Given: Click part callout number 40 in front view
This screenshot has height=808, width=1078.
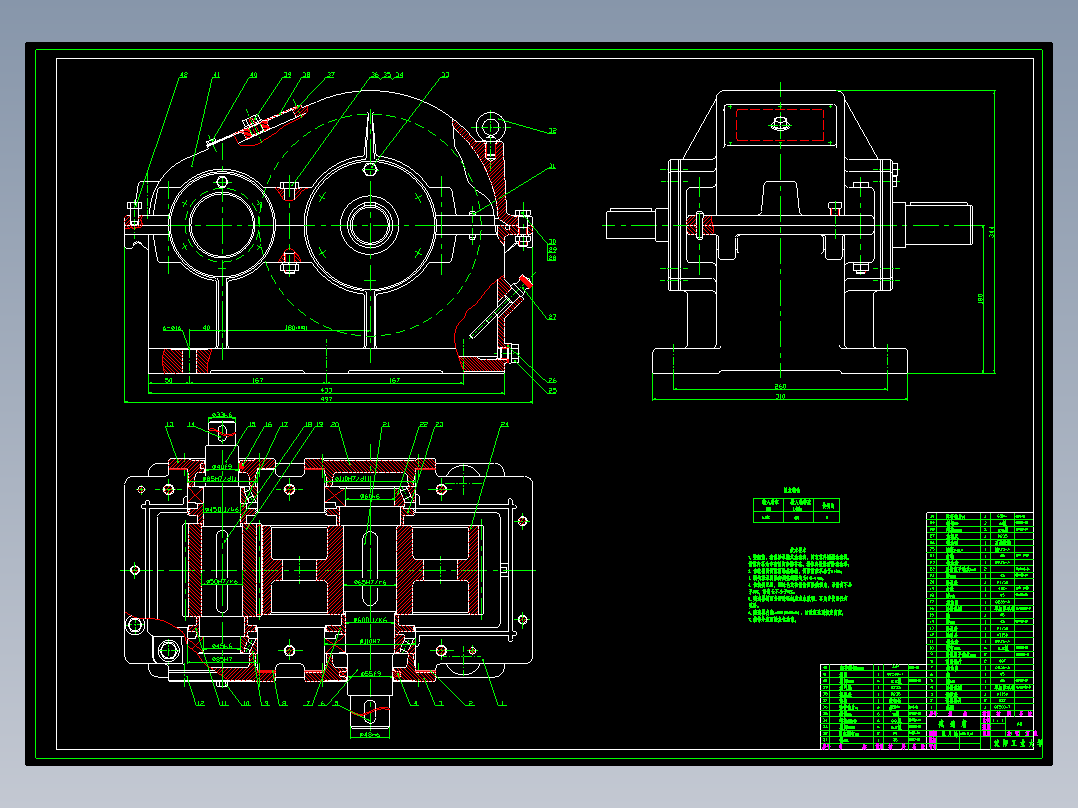Looking at the screenshot, I should pos(253,75).
